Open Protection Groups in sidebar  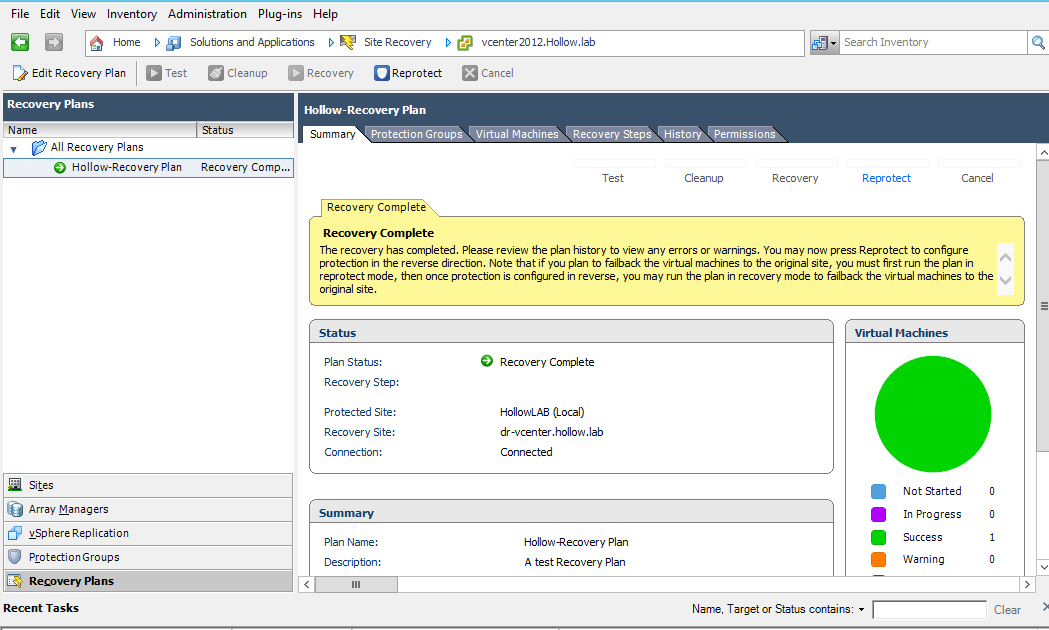click(x=74, y=557)
